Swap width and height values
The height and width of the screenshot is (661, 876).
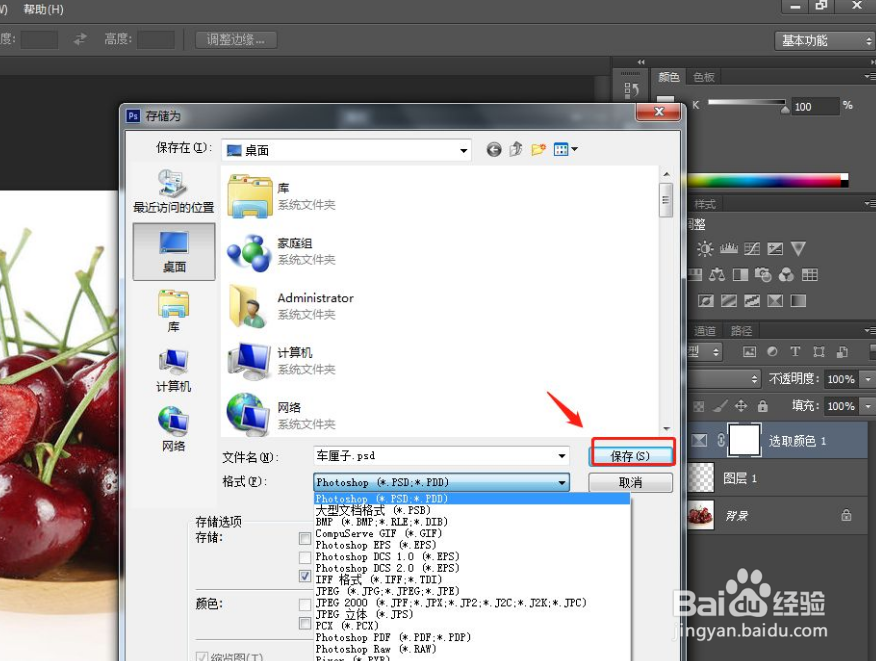80,39
